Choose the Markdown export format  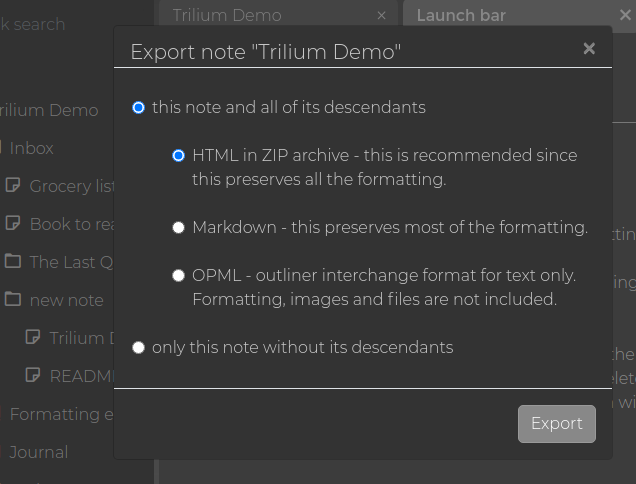[179, 228]
